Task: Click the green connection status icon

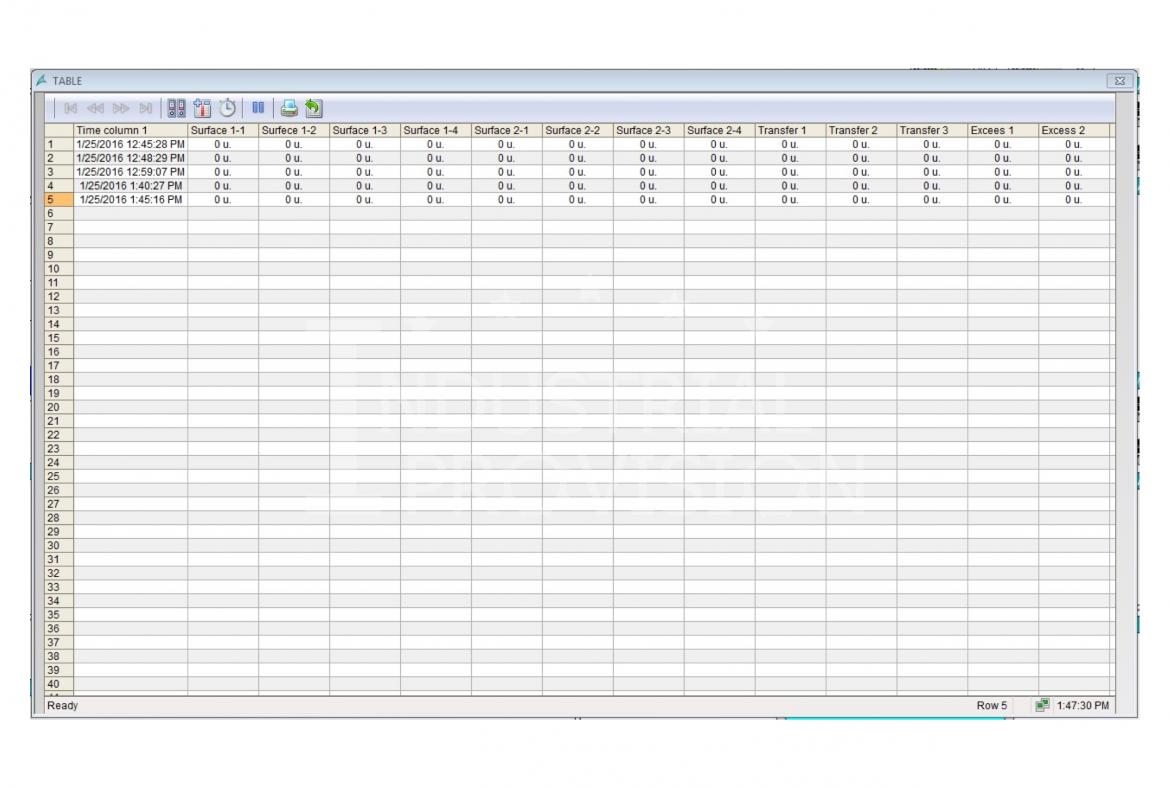Action: (1041, 706)
